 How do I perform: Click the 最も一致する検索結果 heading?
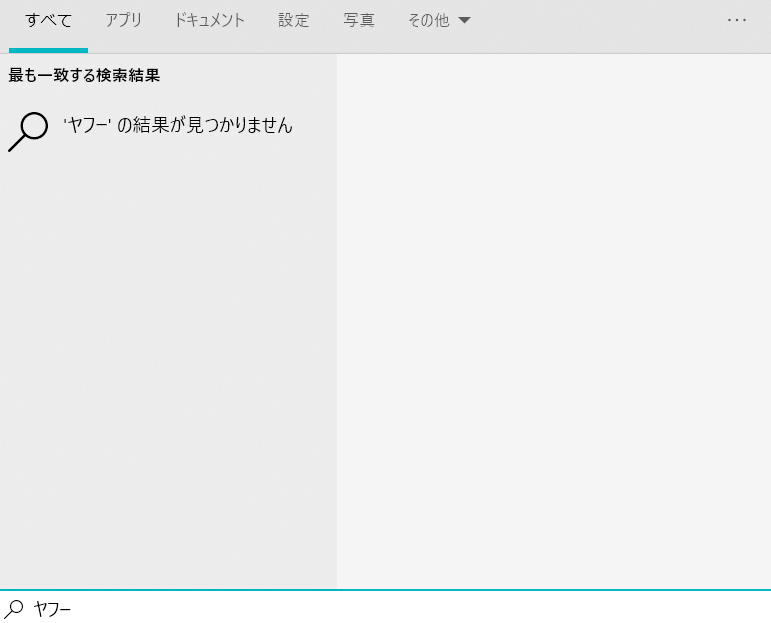(x=84, y=75)
